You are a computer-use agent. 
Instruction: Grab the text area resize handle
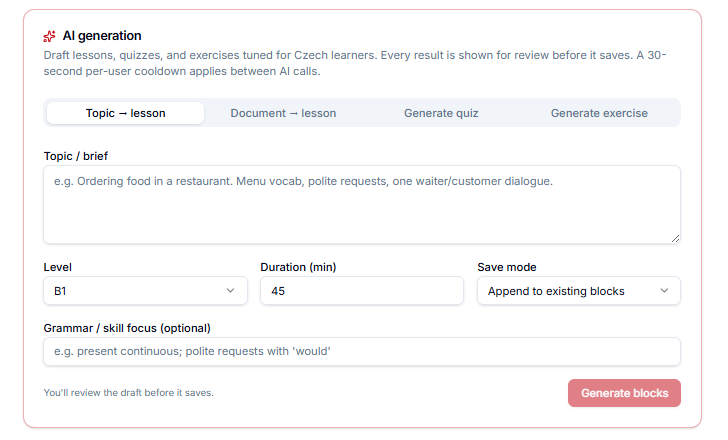tap(676, 239)
